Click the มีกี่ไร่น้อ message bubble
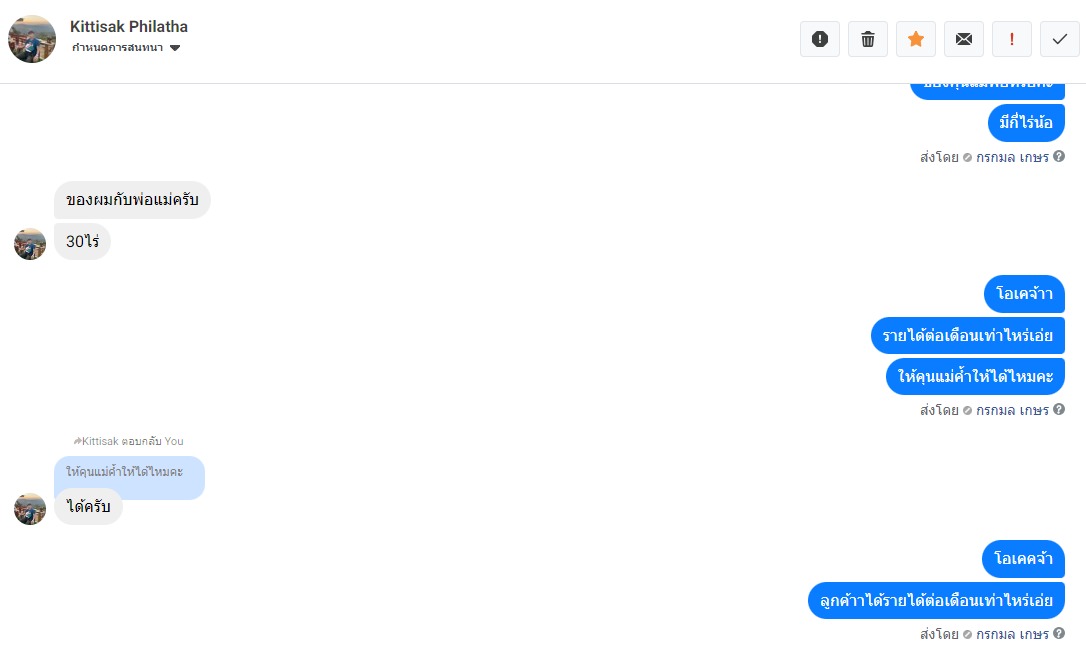This screenshot has width=1086, height=654. (x=1026, y=123)
